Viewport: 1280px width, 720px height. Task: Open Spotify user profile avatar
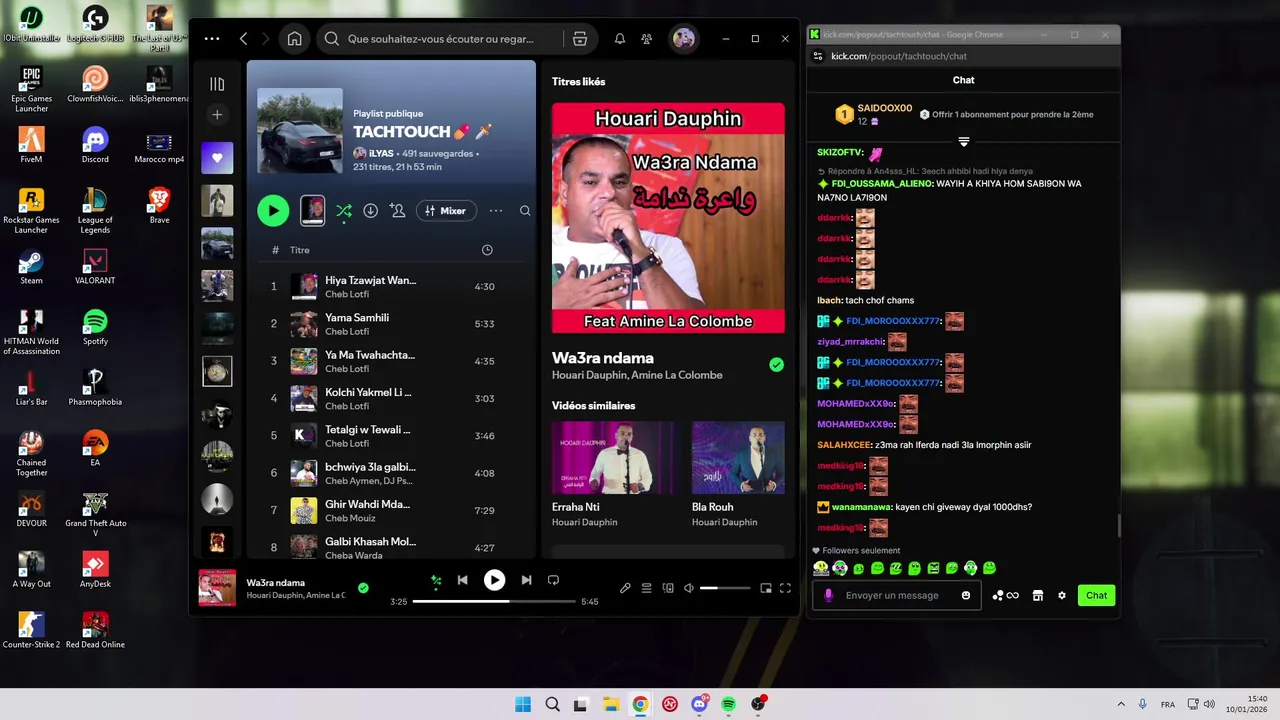pos(684,39)
